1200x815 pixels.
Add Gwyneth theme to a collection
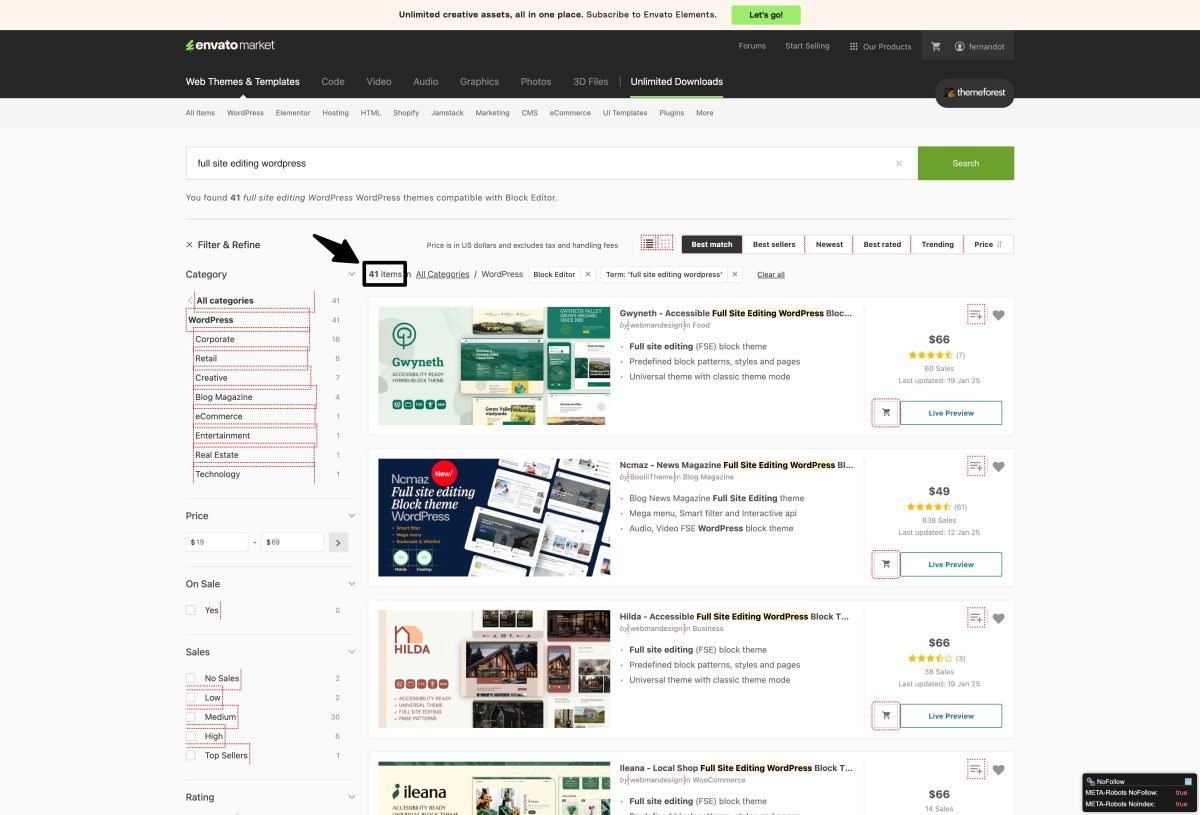976,314
